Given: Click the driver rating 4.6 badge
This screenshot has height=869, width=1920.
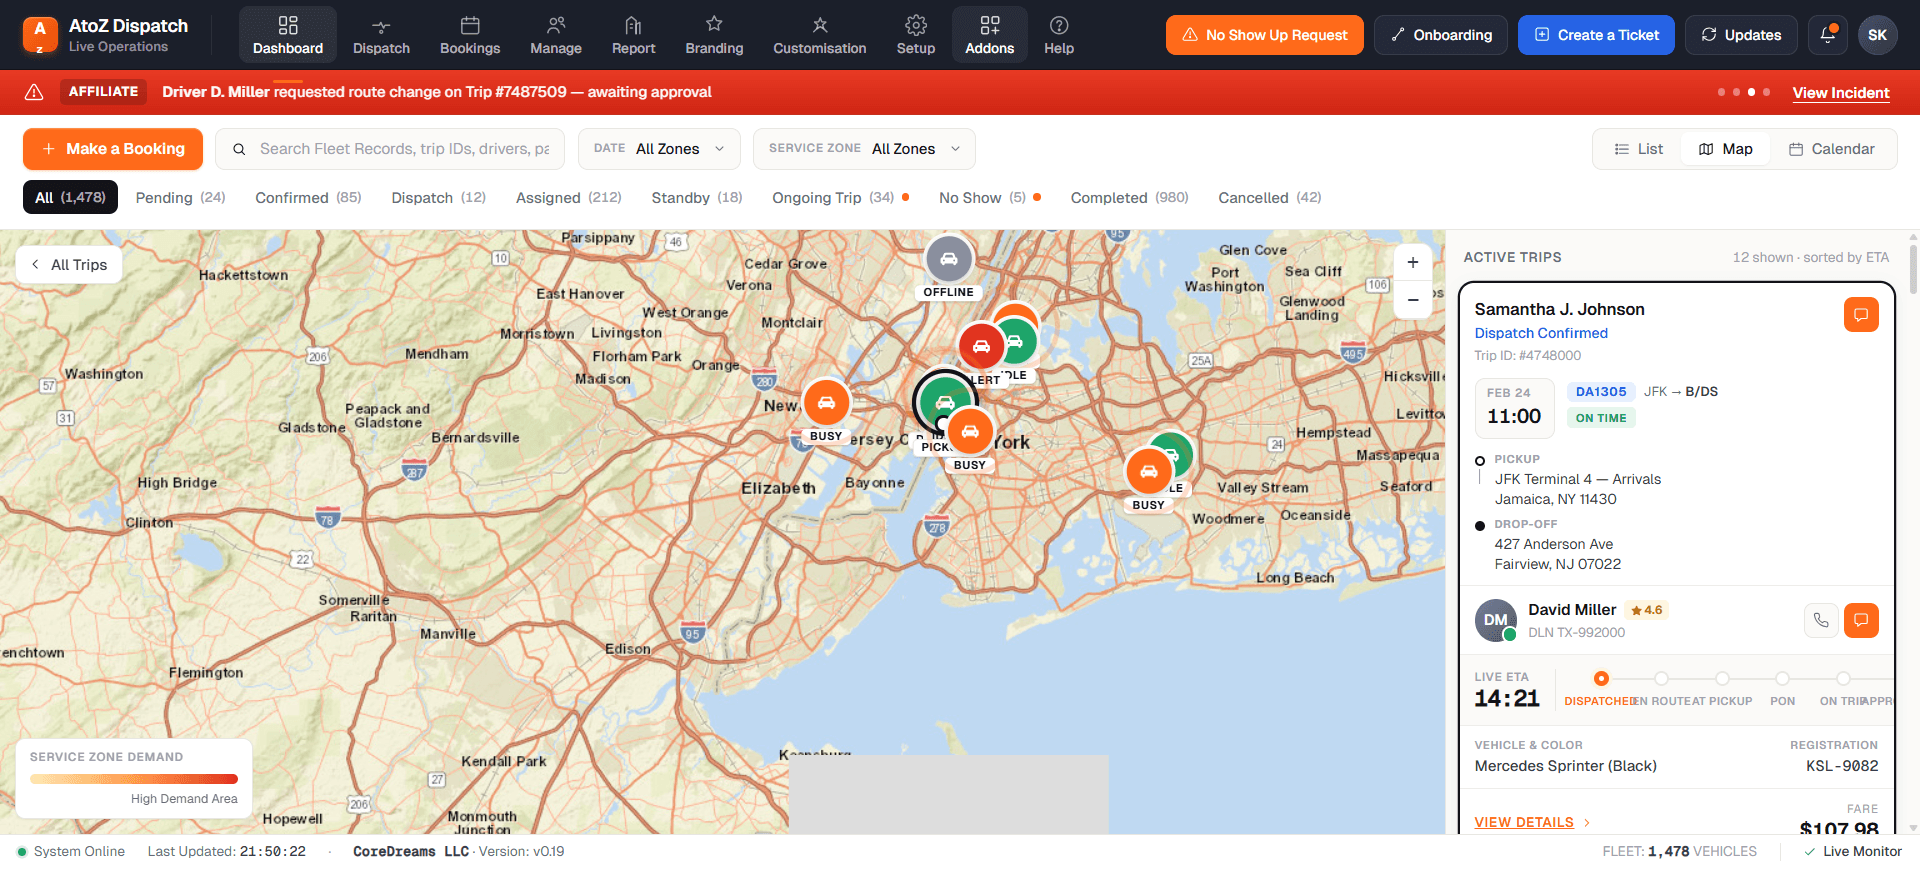Looking at the screenshot, I should tap(1646, 610).
